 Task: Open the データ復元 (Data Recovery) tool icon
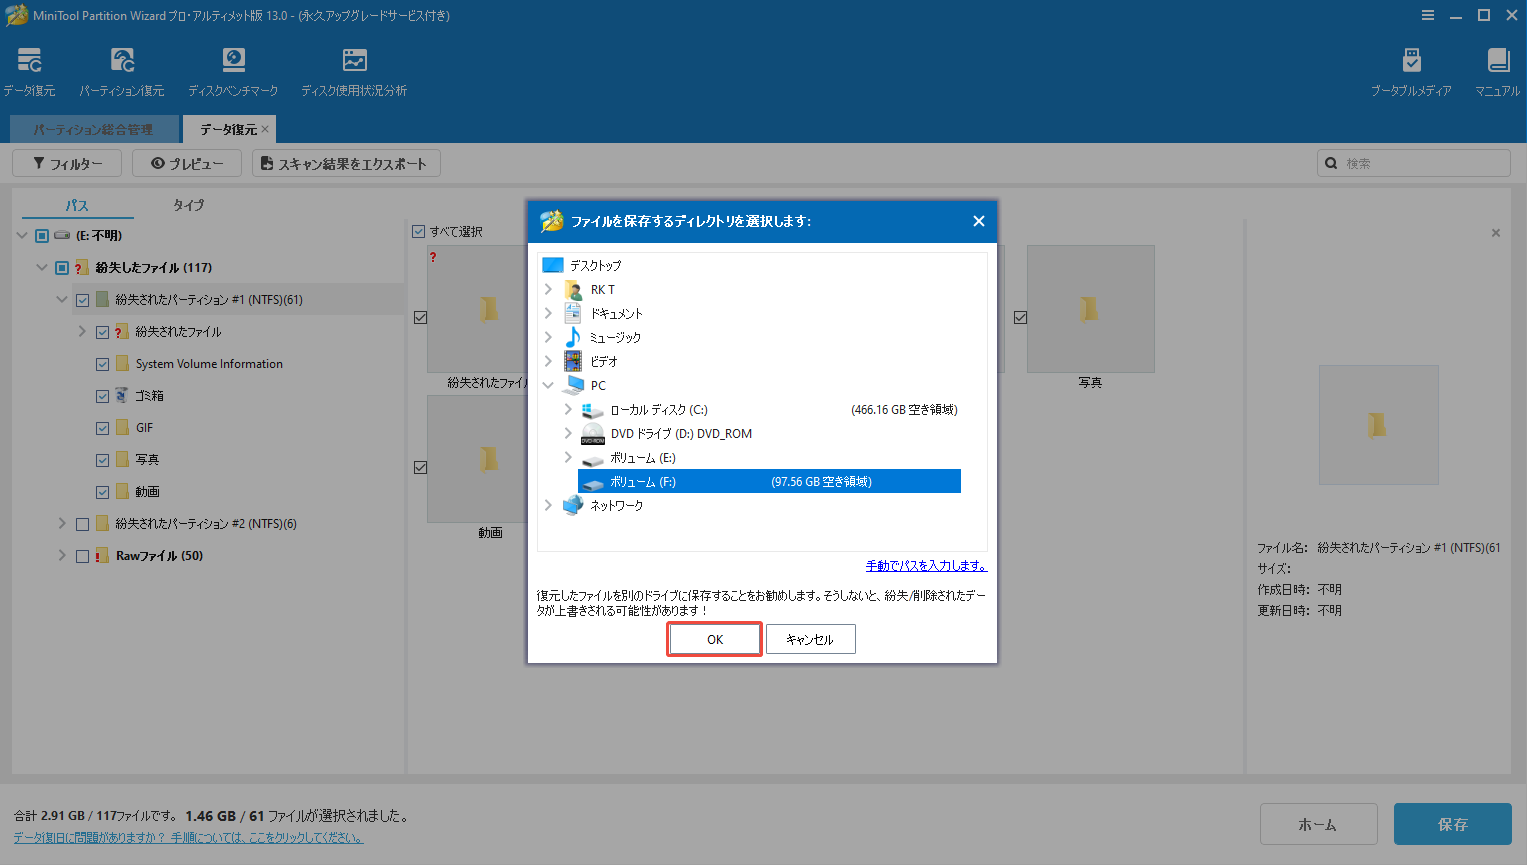(x=30, y=60)
